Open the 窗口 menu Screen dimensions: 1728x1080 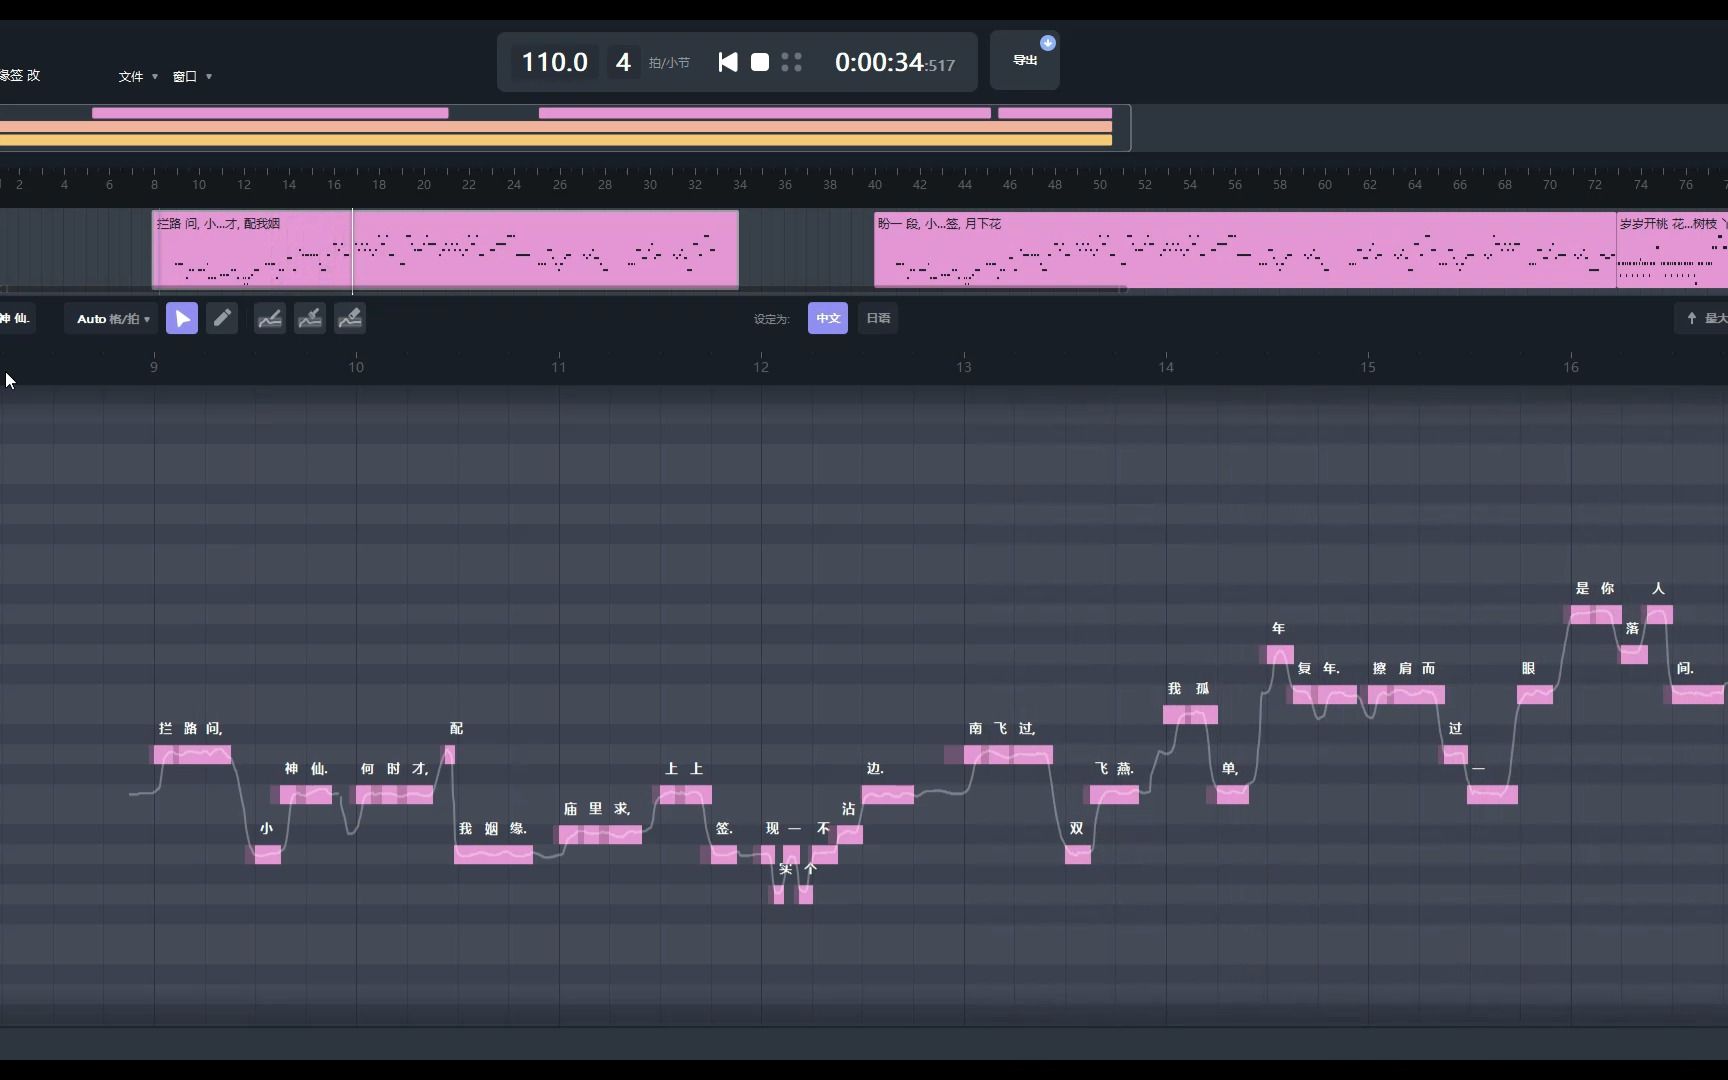(x=192, y=76)
